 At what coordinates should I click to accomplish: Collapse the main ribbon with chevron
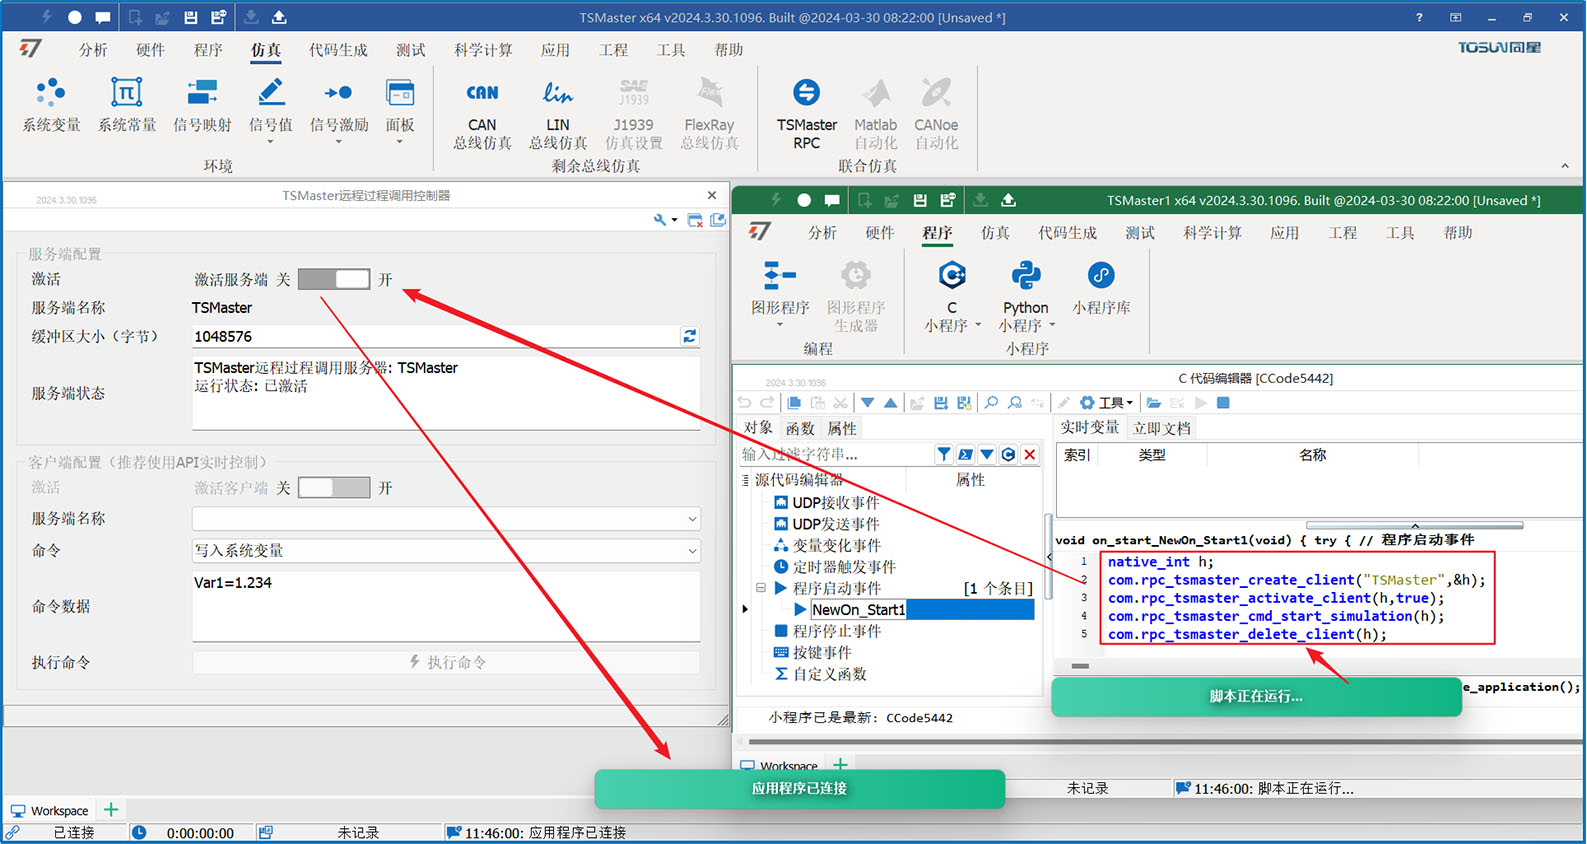tap(1565, 166)
